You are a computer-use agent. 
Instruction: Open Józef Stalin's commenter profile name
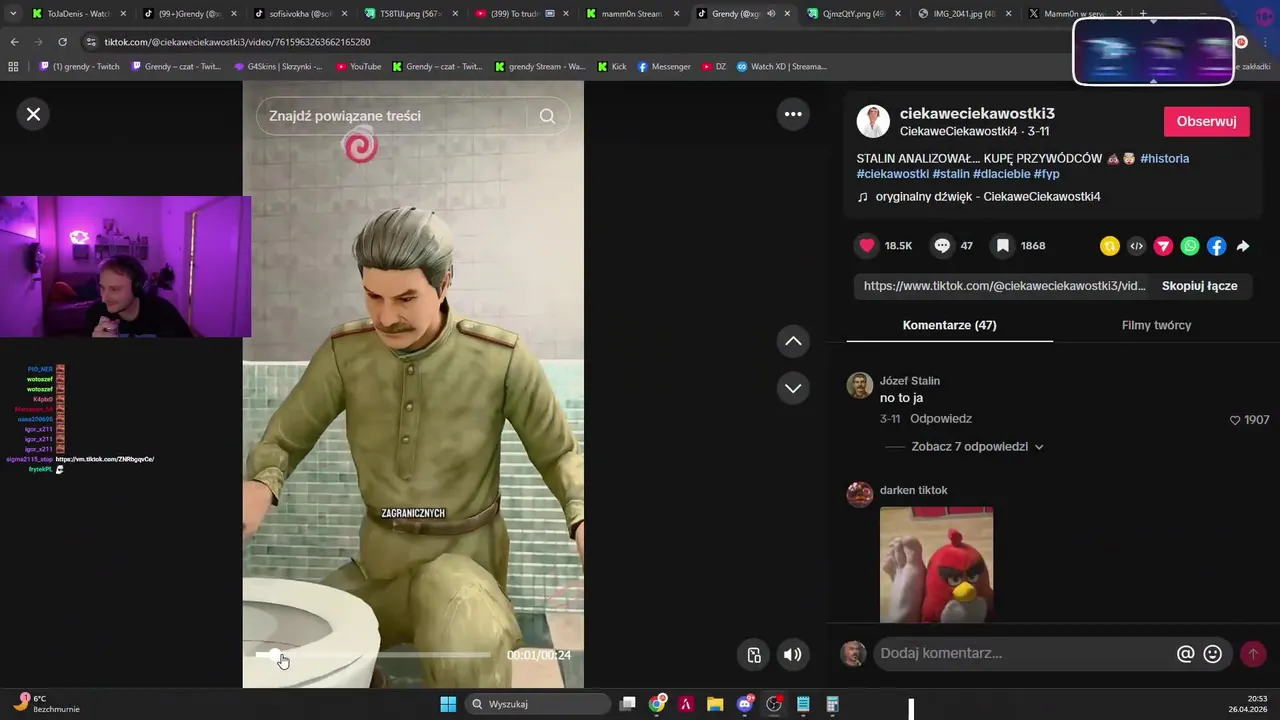pos(909,381)
